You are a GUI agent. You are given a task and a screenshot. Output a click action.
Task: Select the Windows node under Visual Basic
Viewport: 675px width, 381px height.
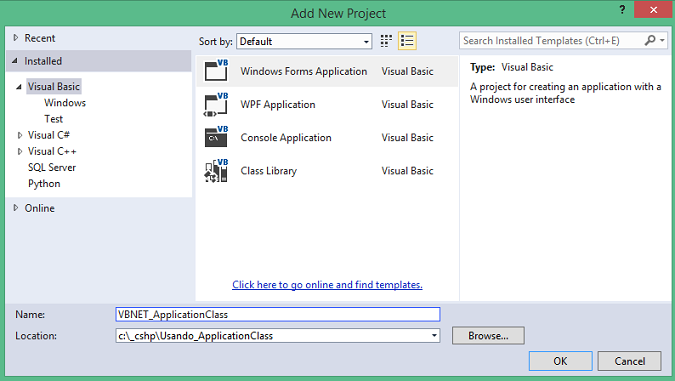pyautogui.click(x=65, y=103)
